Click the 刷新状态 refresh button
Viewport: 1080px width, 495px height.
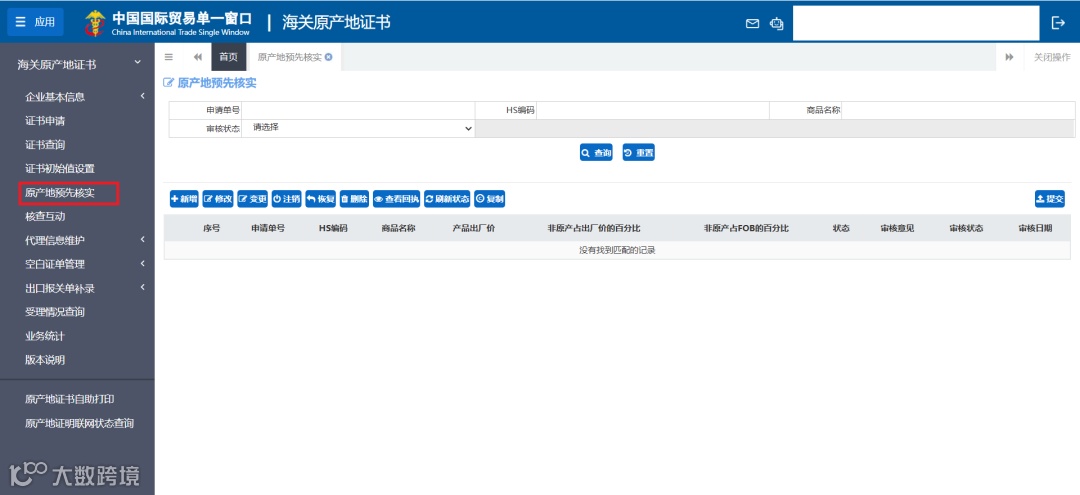pyautogui.click(x=448, y=199)
